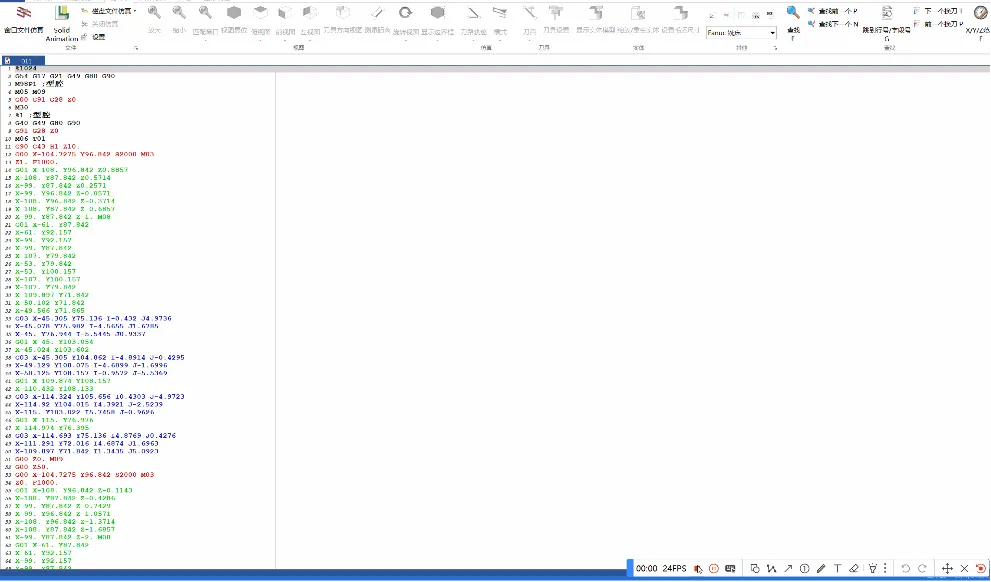Click the zoom out magnifier icon
991x582 pixels.
pyautogui.click(x=179, y=13)
